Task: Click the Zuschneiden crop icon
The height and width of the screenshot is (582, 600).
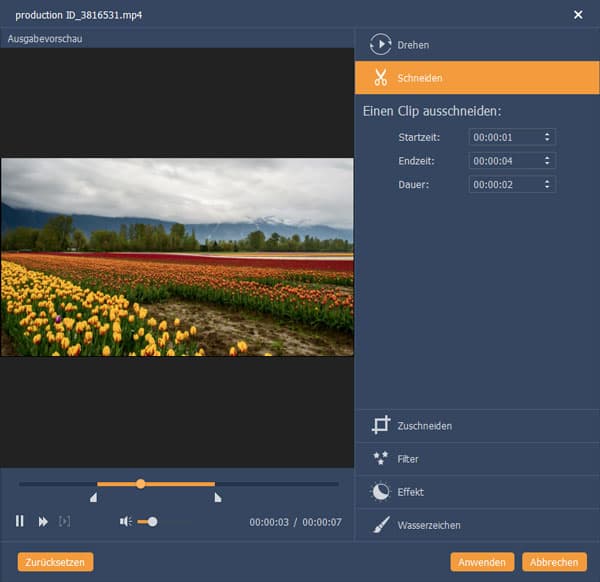Action: point(380,426)
